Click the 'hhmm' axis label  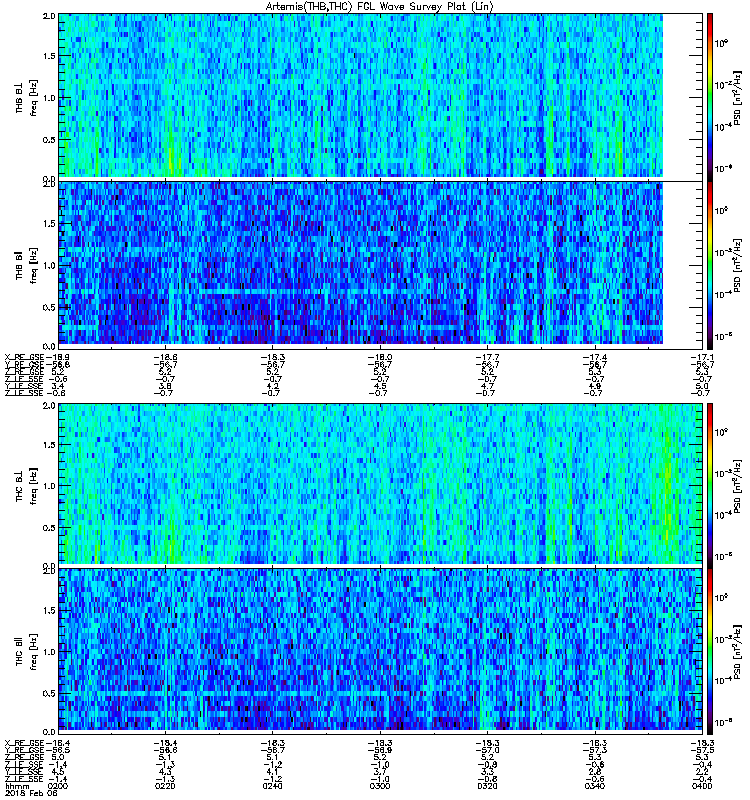pyautogui.click(x=15, y=786)
